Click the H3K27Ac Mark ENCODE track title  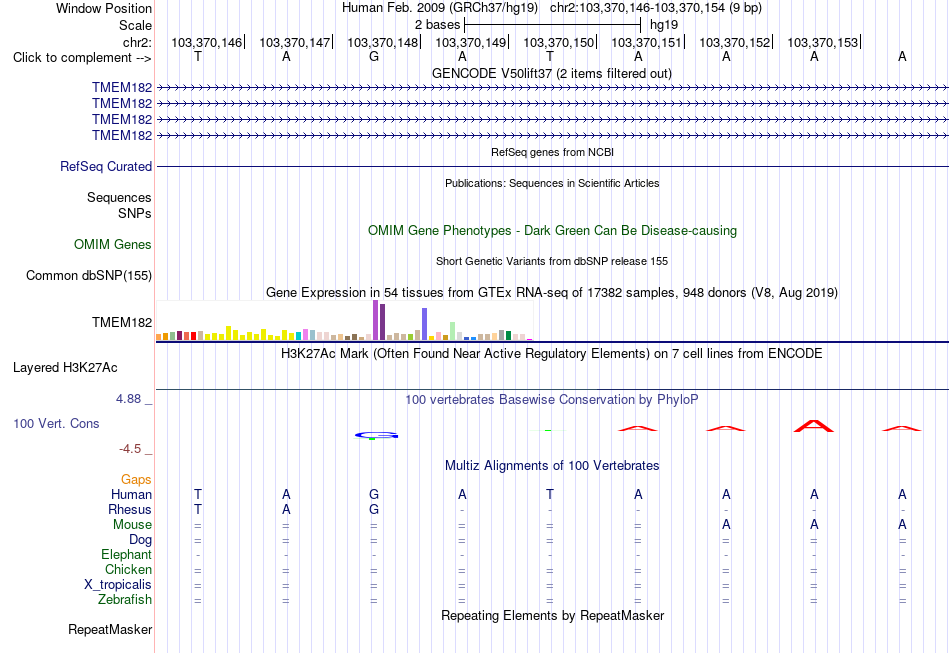click(551, 353)
